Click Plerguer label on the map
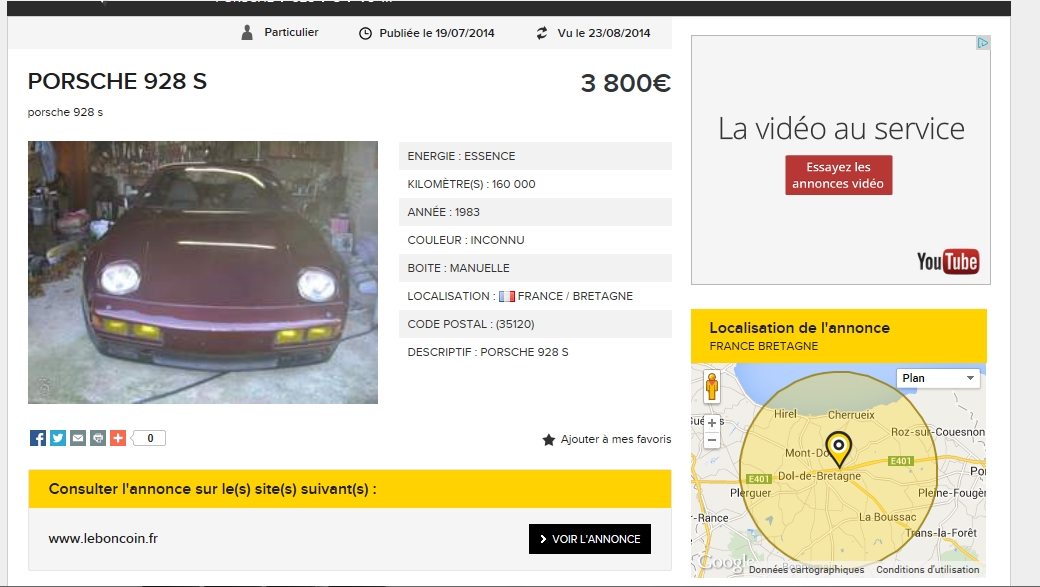The width and height of the screenshot is (1040, 587). pos(751,493)
